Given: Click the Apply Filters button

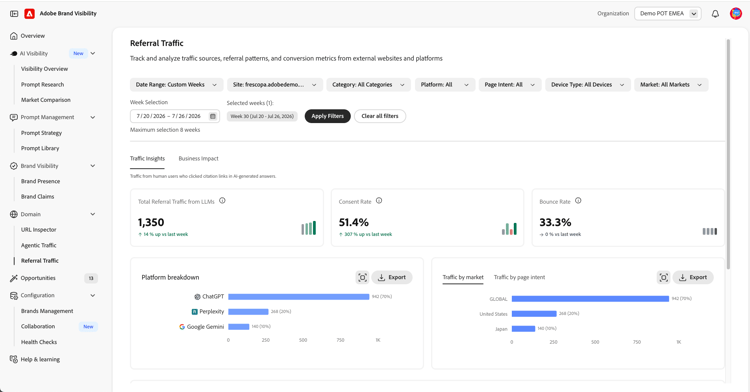Looking at the screenshot, I should tap(328, 116).
